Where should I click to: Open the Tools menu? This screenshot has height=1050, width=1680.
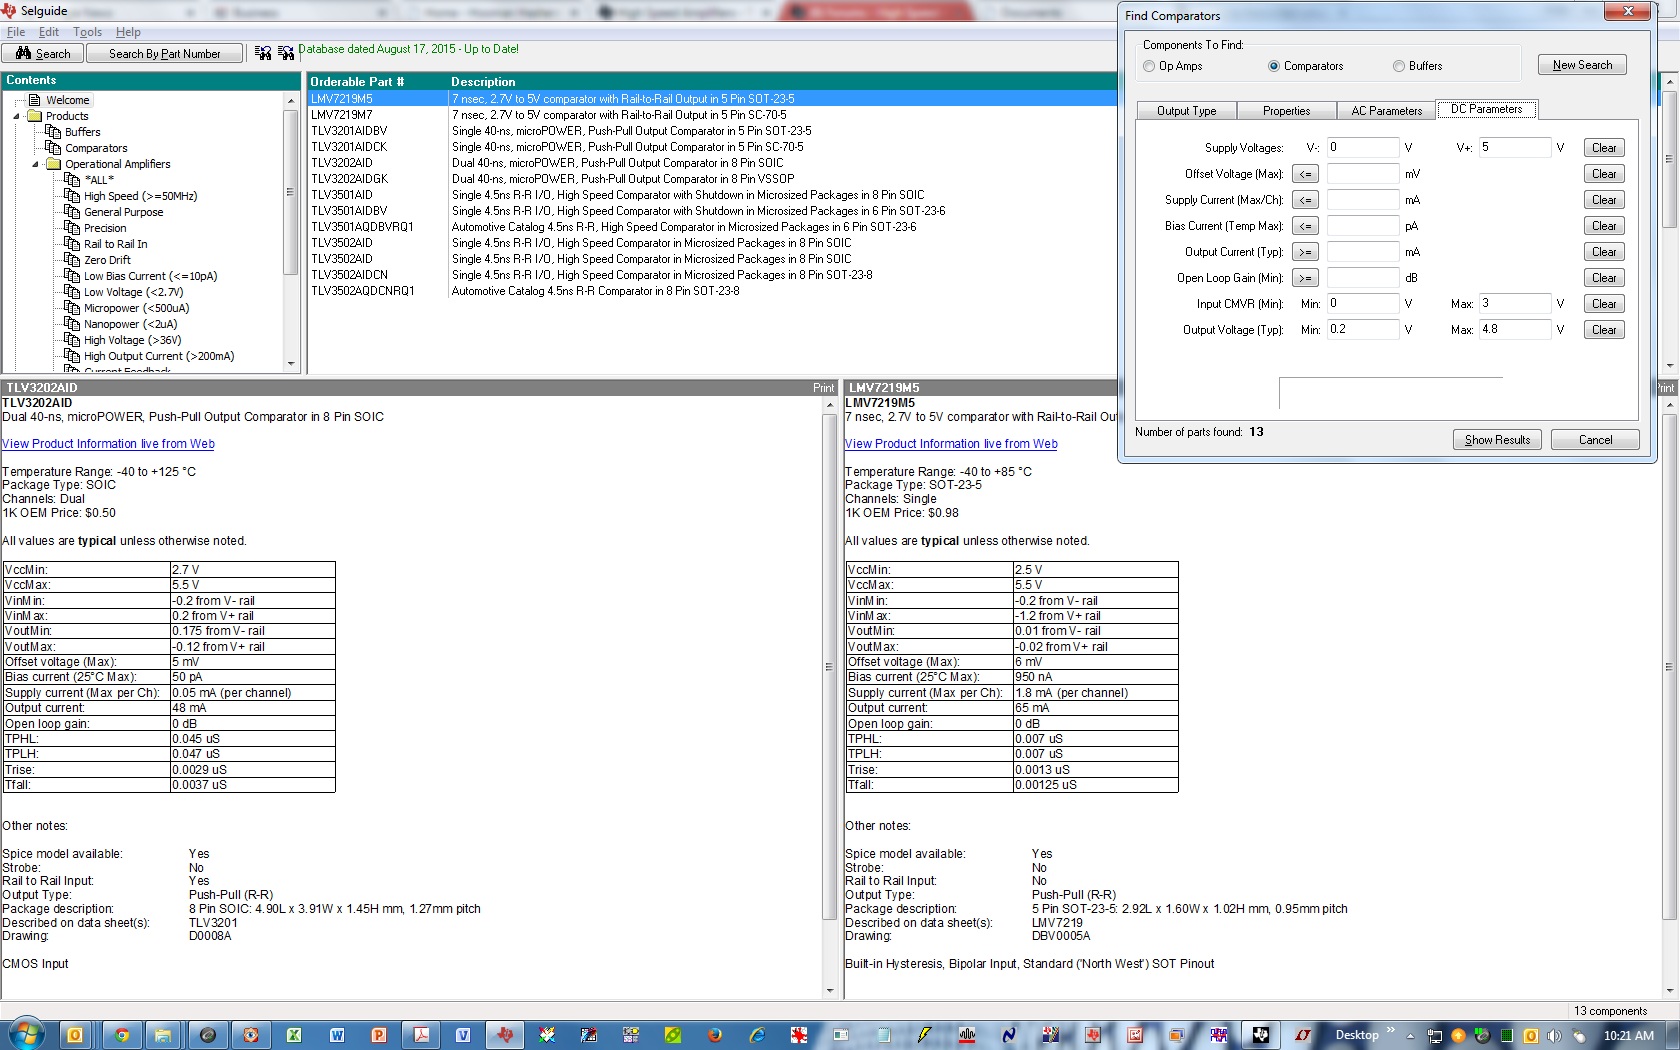coord(87,32)
